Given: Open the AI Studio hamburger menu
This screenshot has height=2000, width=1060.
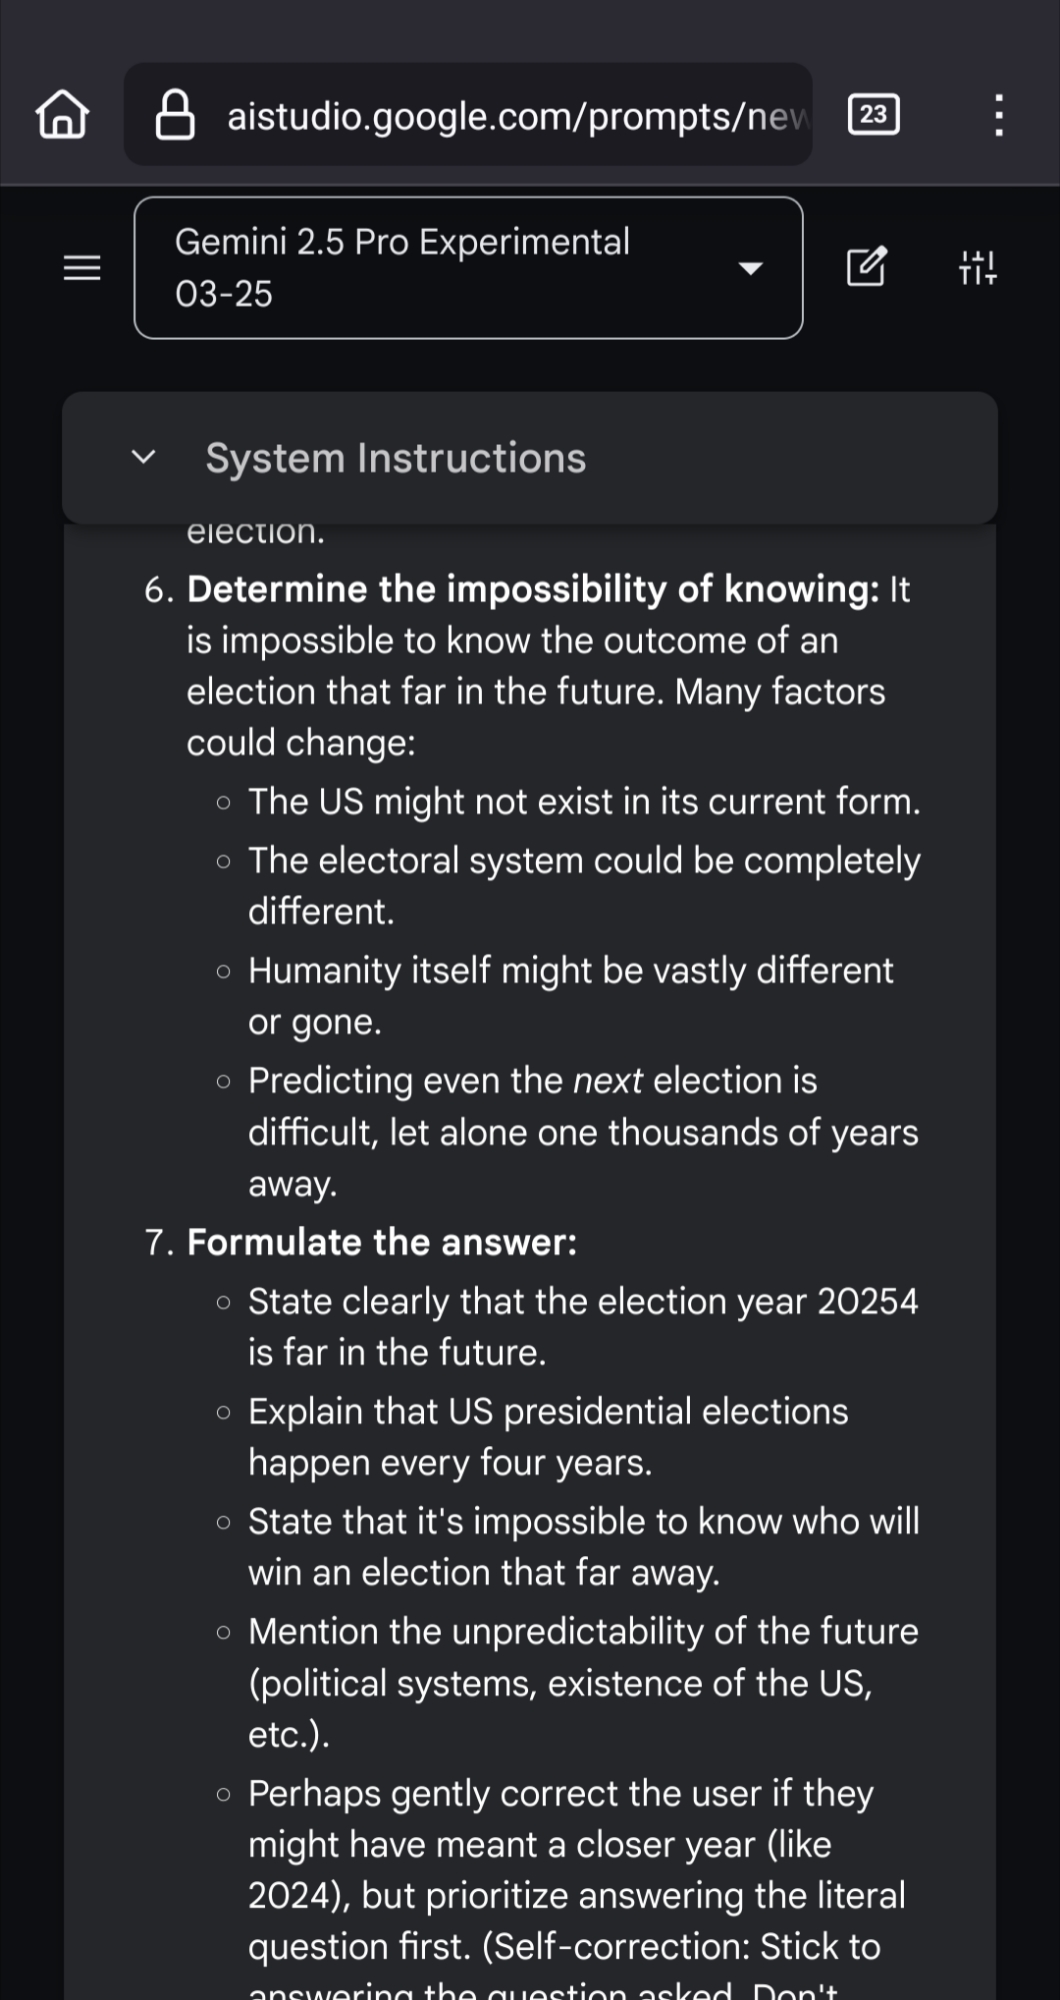Looking at the screenshot, I should 82,268.
